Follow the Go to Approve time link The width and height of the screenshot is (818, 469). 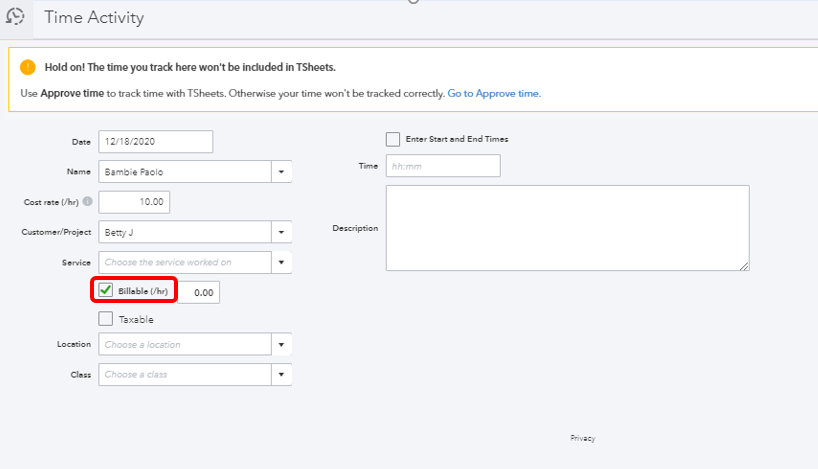(x=494, y=93)
